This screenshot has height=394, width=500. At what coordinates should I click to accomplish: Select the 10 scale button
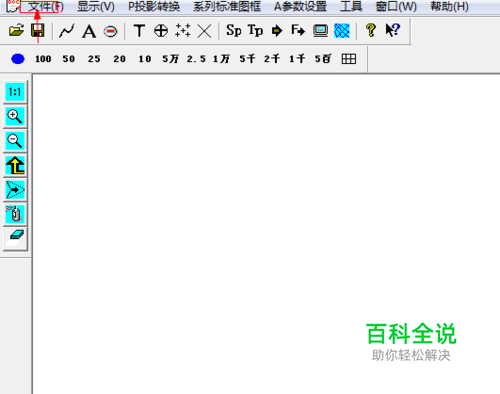click(145, 59)
